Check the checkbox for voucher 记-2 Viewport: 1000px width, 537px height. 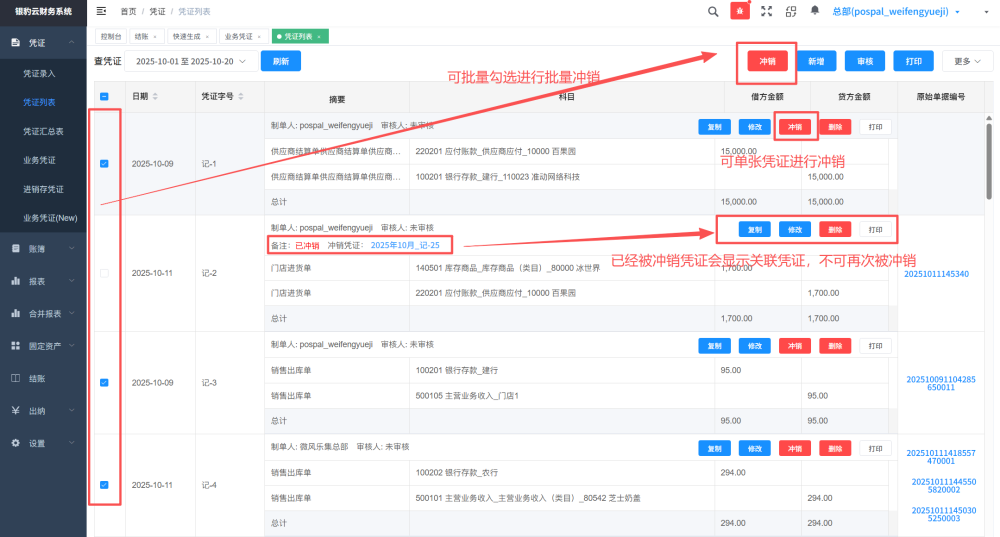(105, 273)
